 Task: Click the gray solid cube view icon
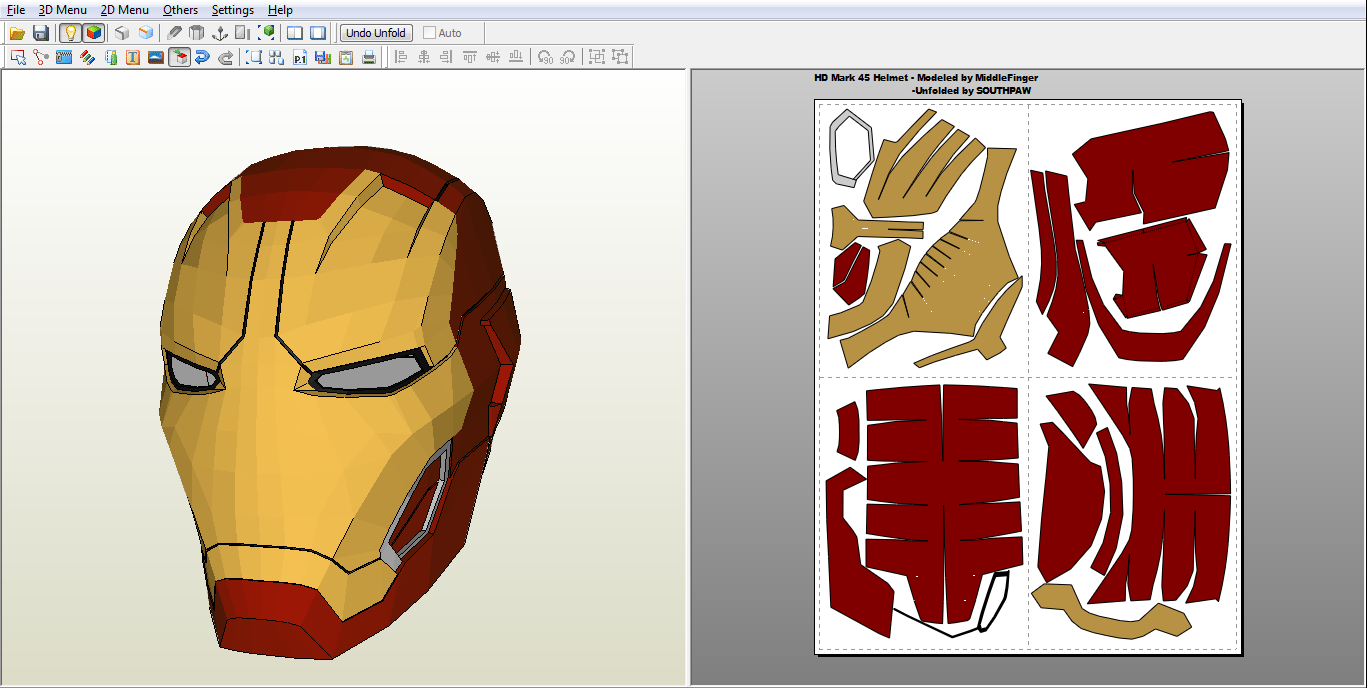click(x=122, y=33)
